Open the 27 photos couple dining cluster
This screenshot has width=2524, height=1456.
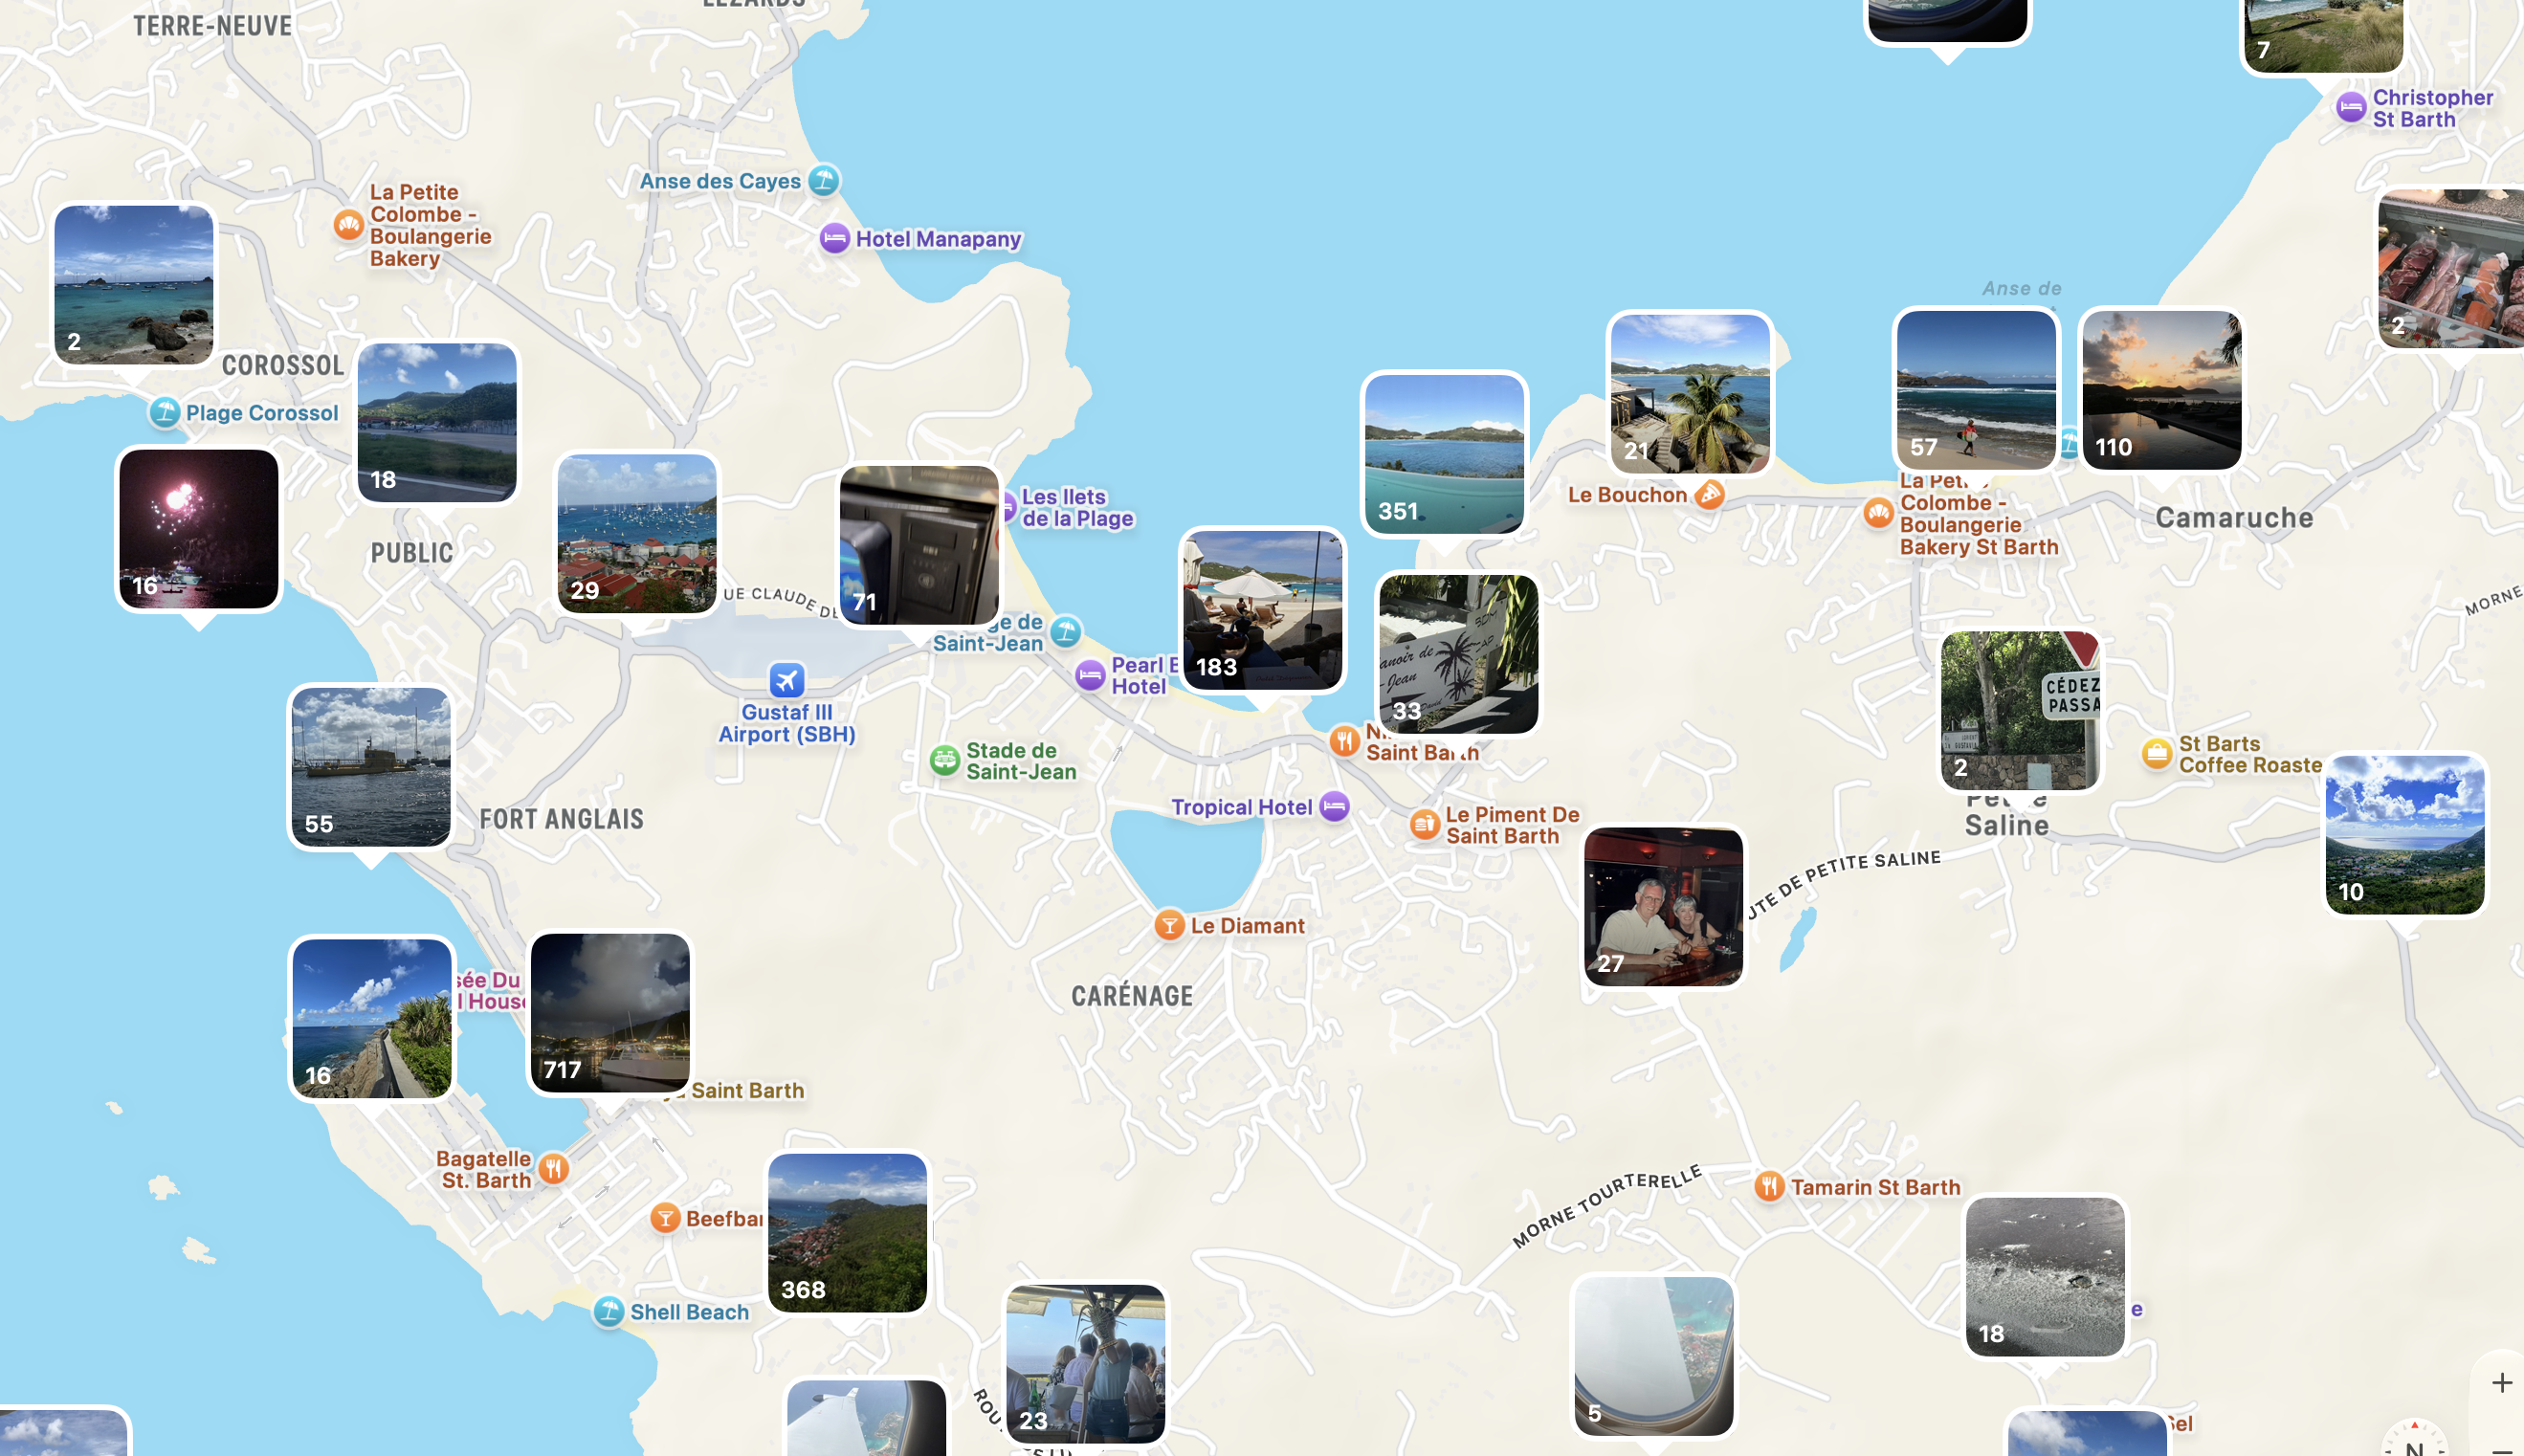point(1664,906)
